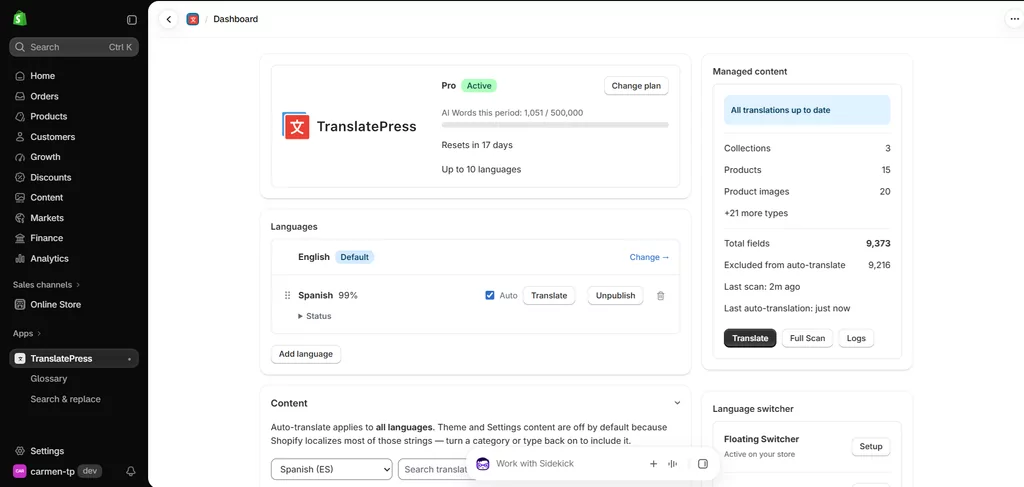
Task: Click the AI Words usage progress bar
Action: pyautogui.click(x=555, y=125)
